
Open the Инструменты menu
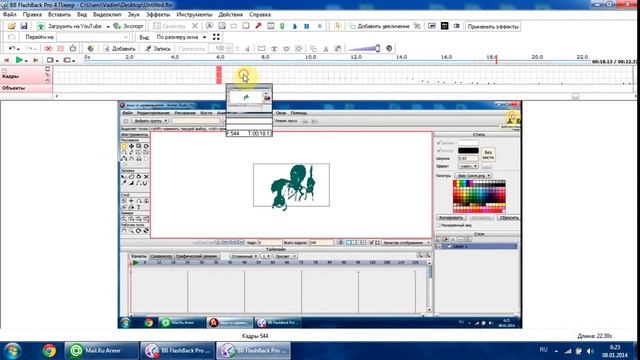point(194,15)
